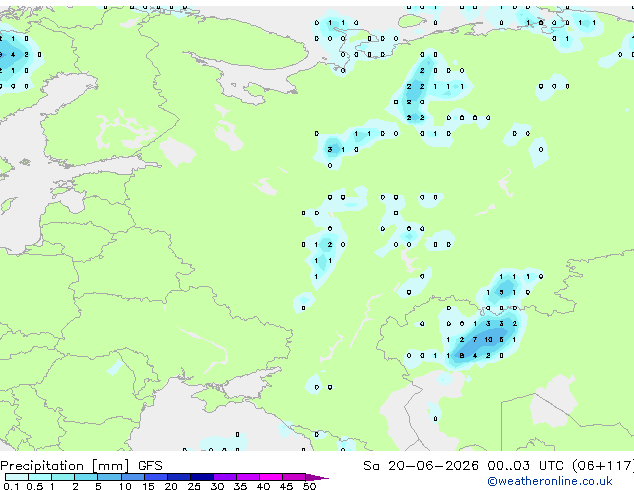Select the magenta swatch between 40 and 45
634x490 pixels.
click(x=271, y=477)
